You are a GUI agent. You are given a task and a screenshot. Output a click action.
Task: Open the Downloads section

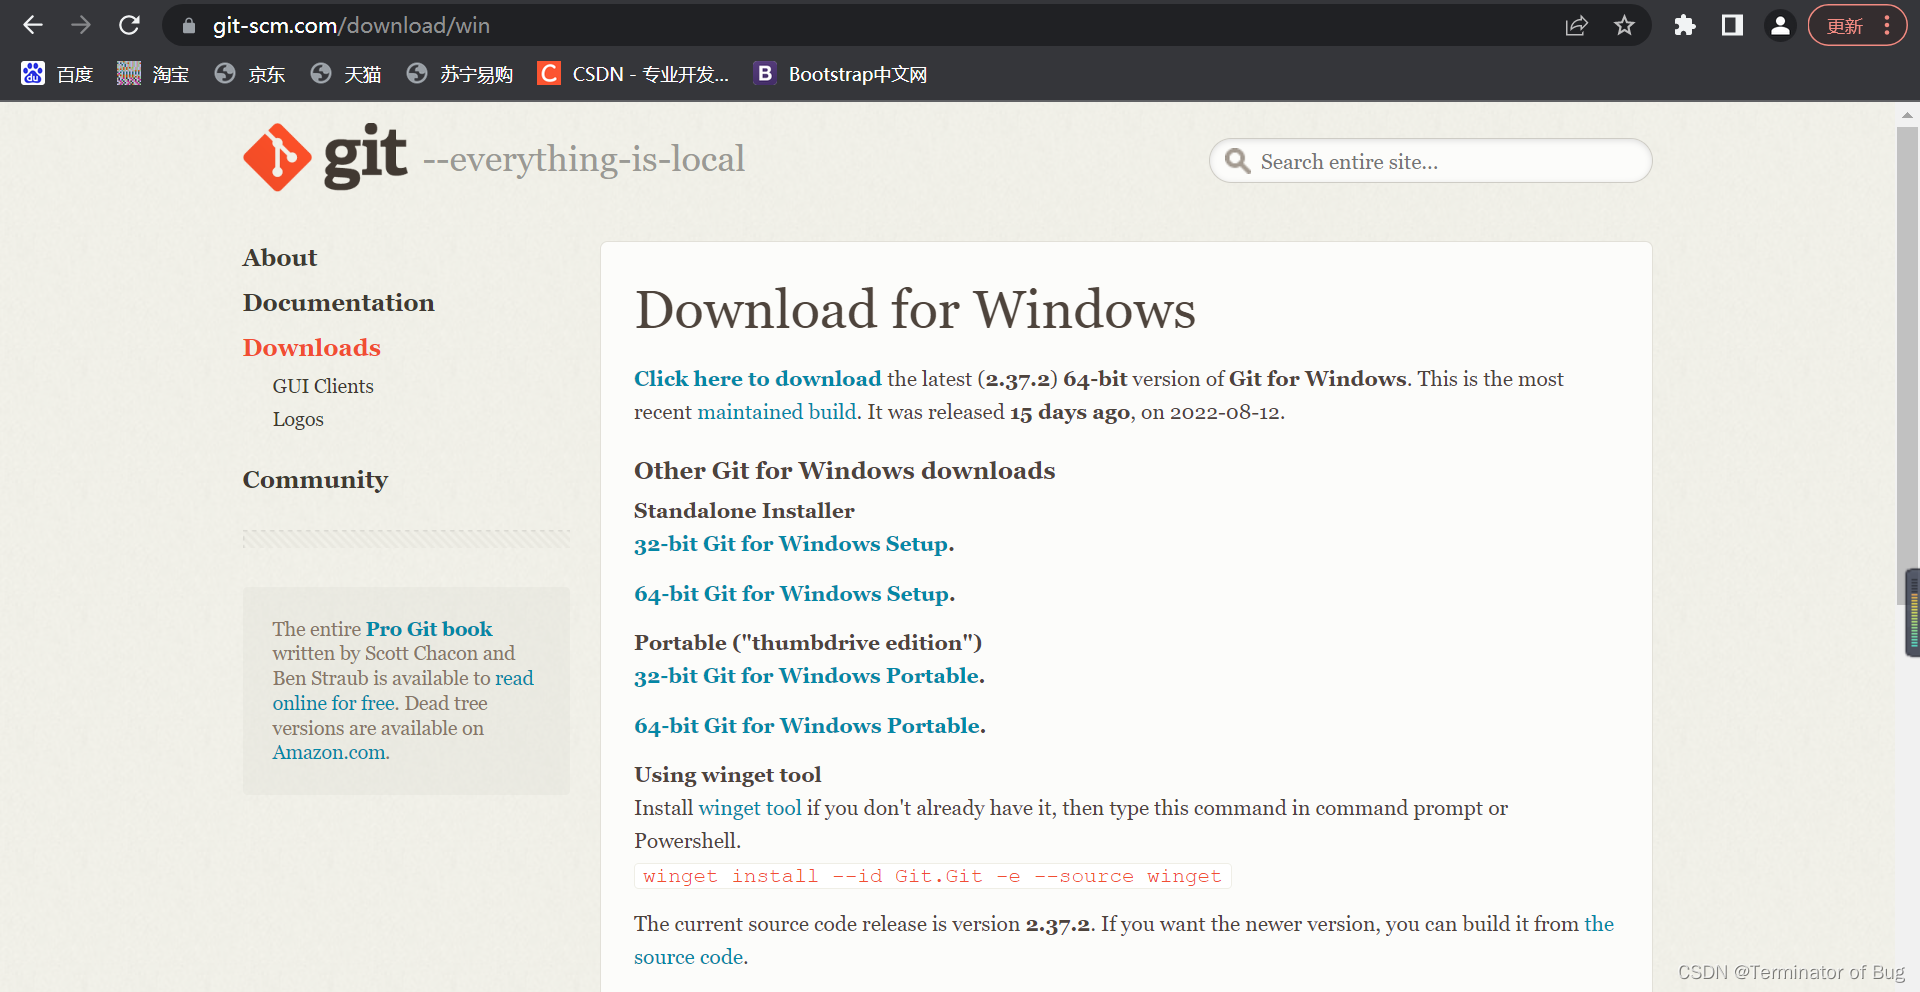pyautogui.click(x=312, y=348)
